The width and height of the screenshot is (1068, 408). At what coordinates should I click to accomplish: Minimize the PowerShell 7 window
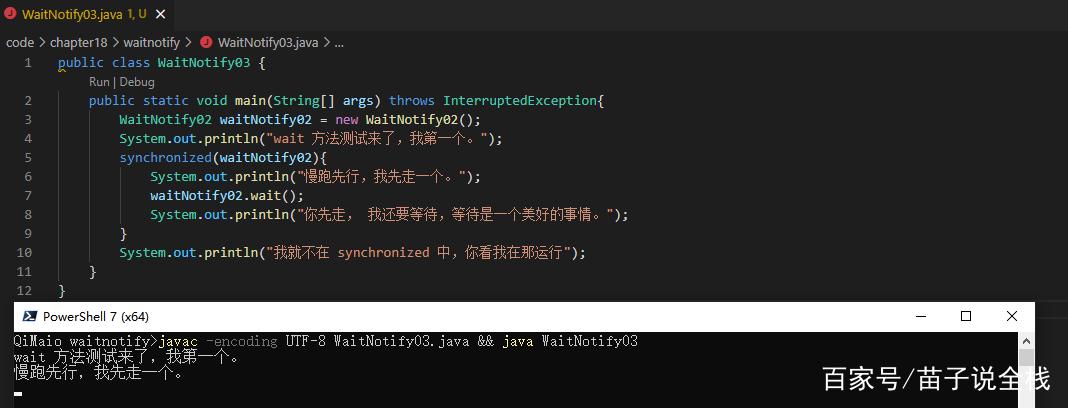(921, 316)
